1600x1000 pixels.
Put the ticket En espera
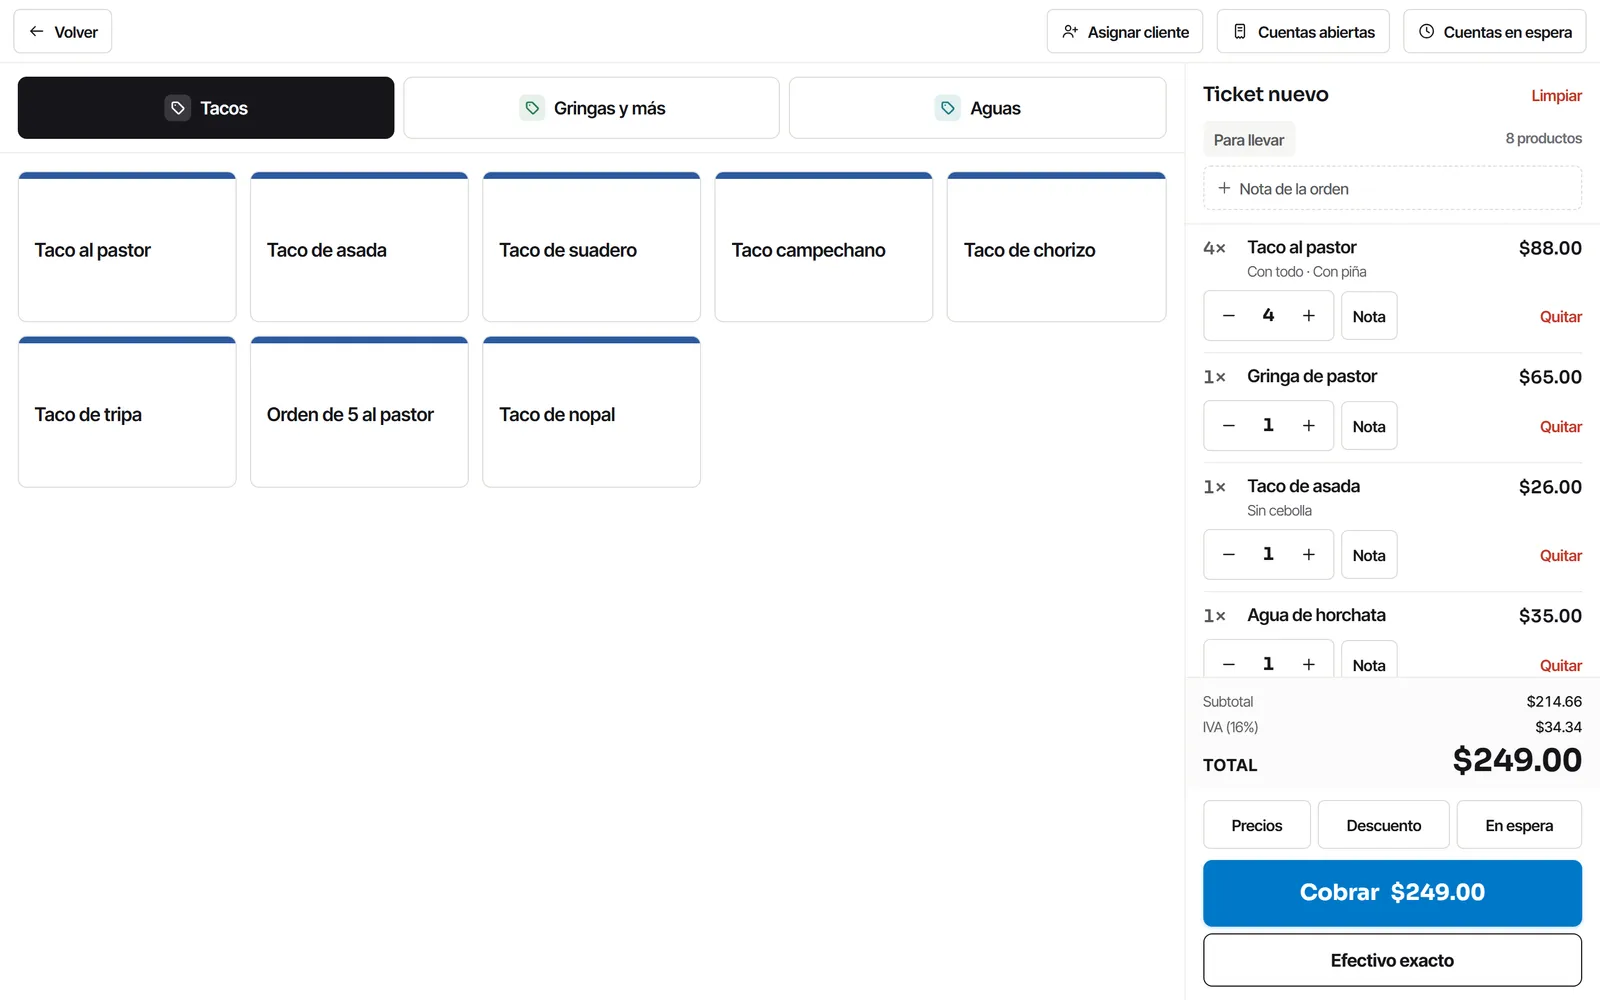(1519, 825)
